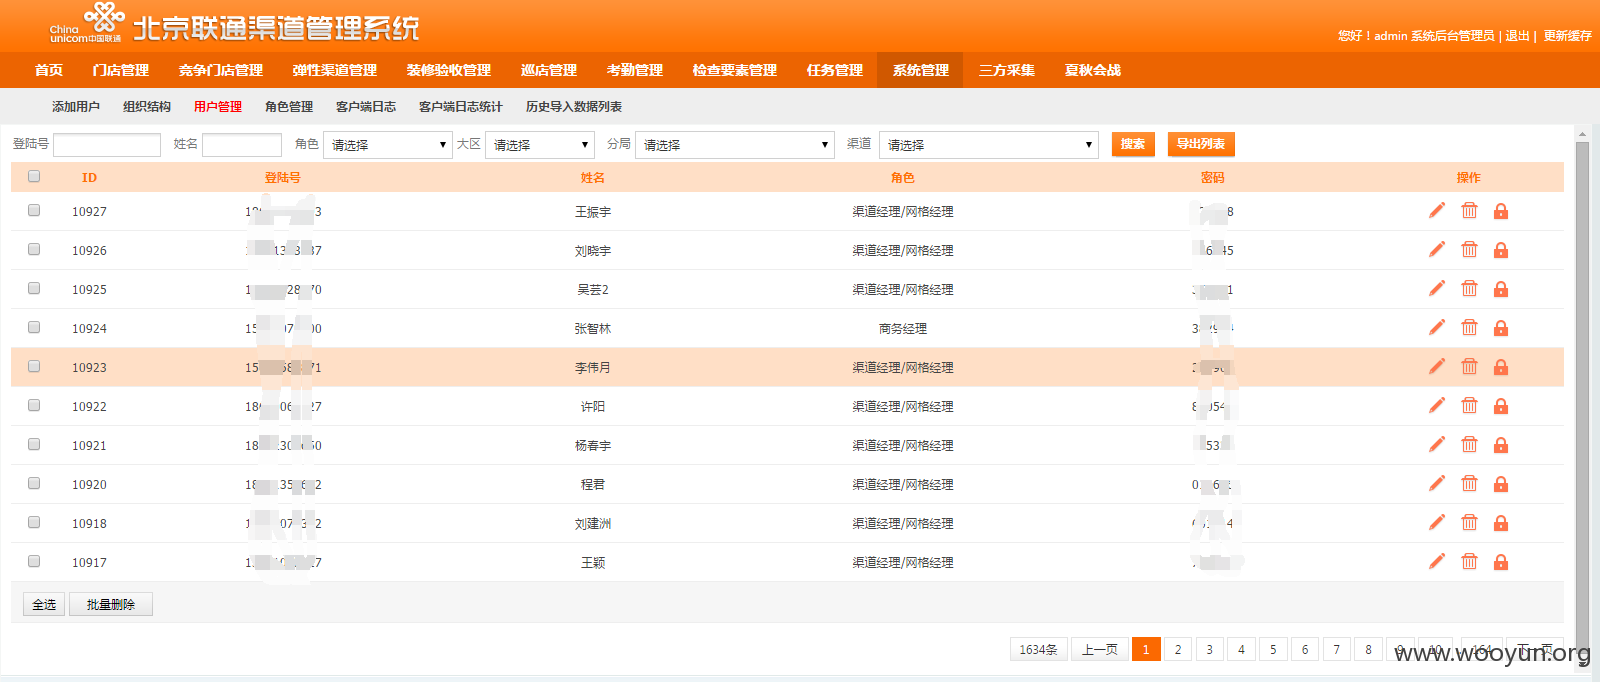Screen dimensions: 1600x682
Task: Delete user 吴芸2 with trash icon
Action: click(1469, 288)
